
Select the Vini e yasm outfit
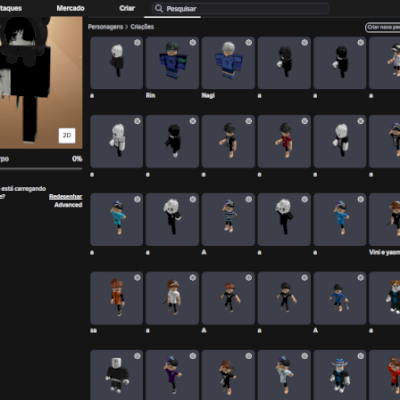tap(385, 220)
